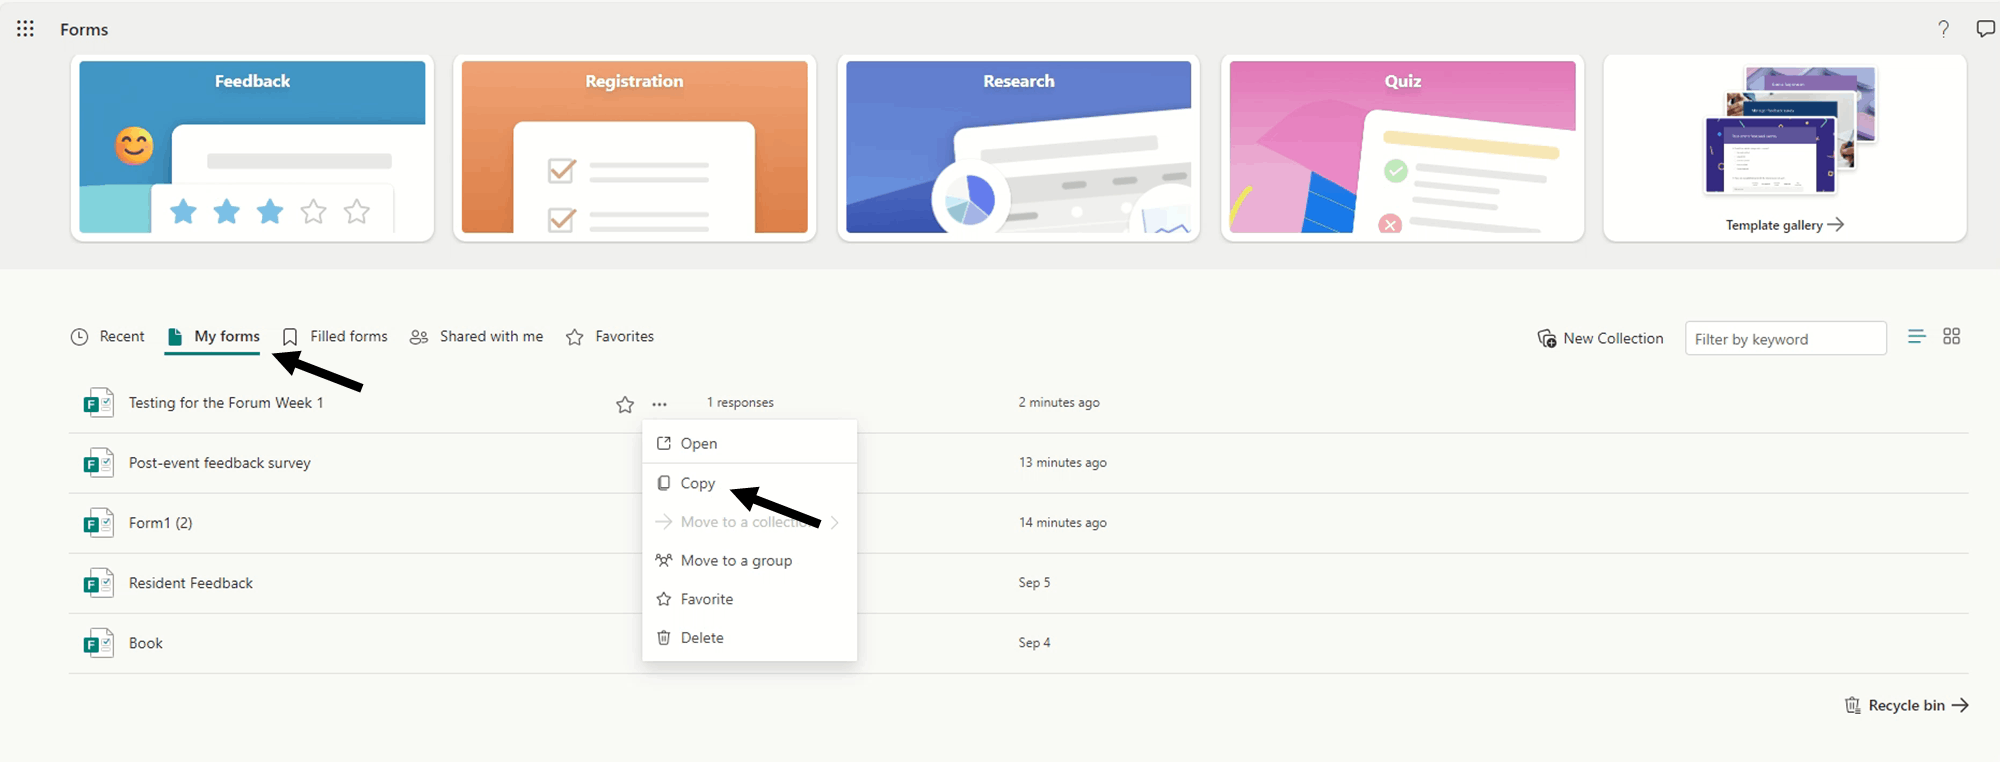
Task: Choose Delete from the context menu
Action: pyautogui.click(x=749, y=637)
